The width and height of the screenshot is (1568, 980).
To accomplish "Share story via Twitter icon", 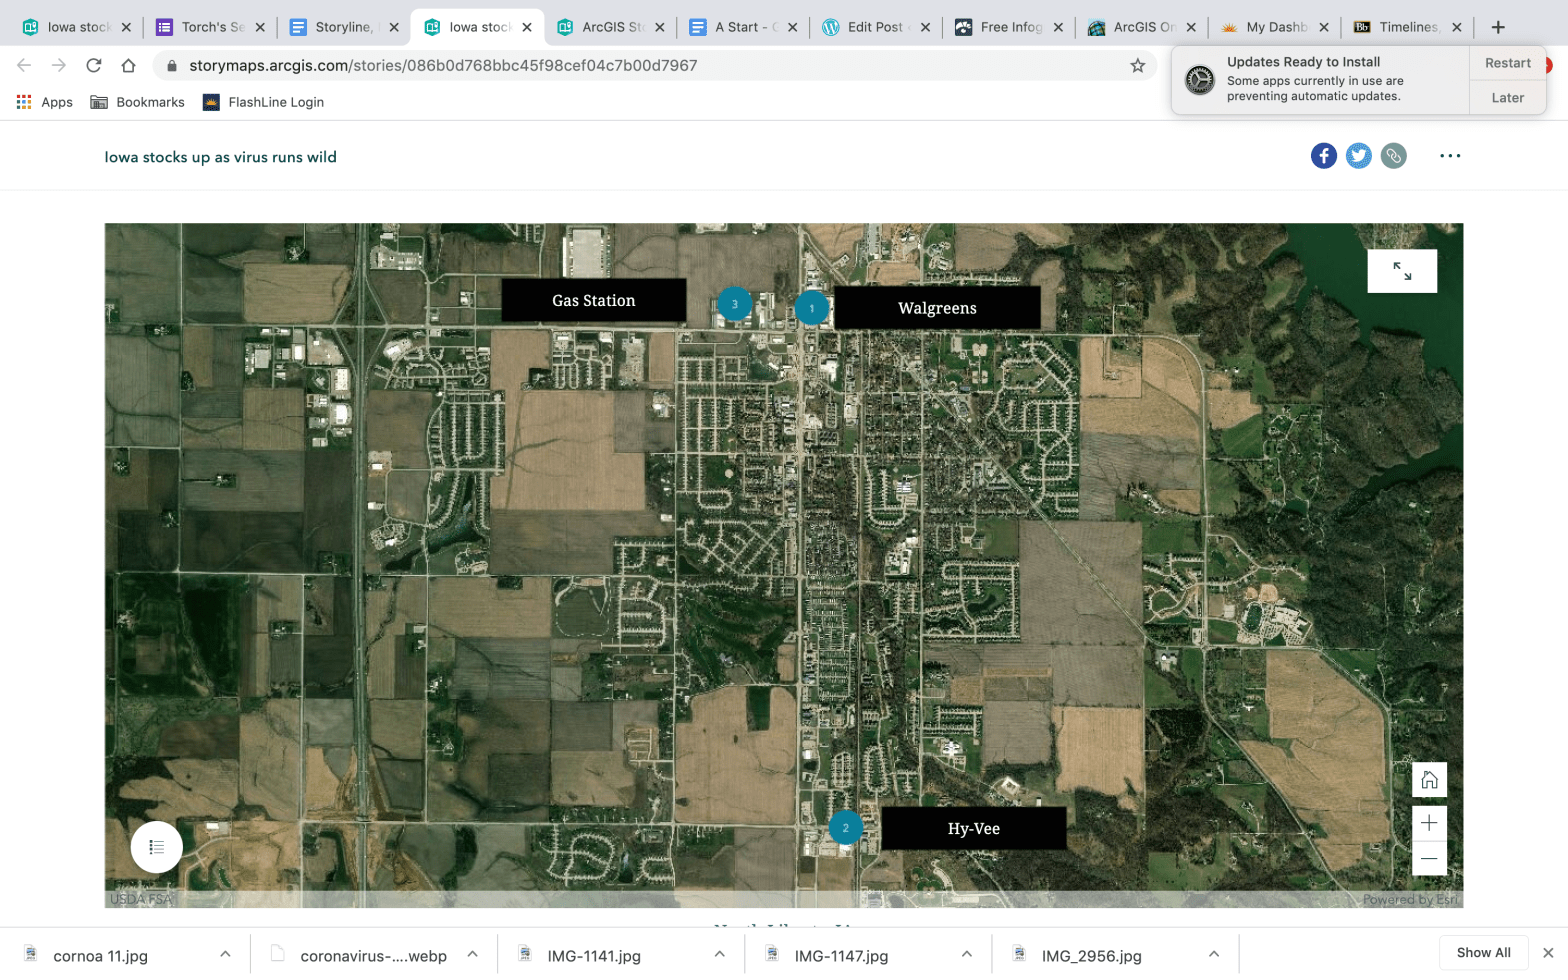I will (1358, 156).
